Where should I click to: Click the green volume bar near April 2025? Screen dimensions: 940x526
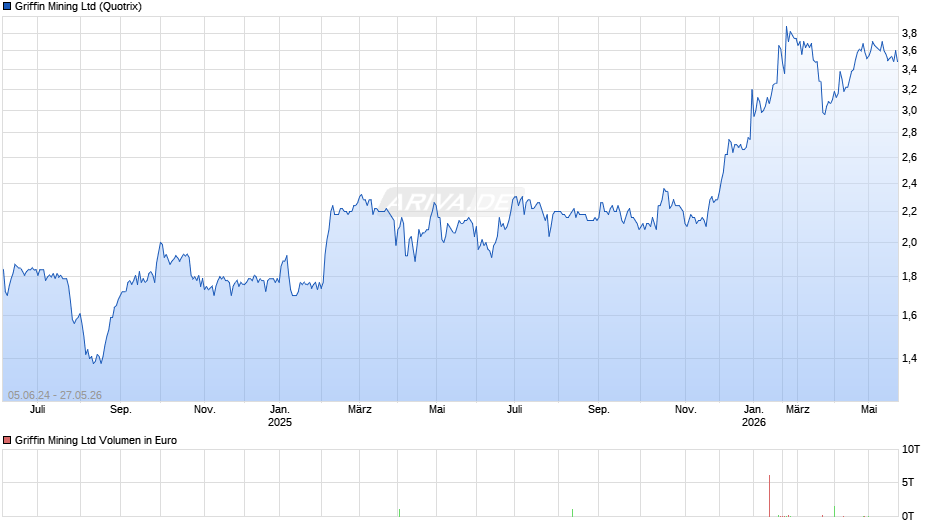point(399,513)
